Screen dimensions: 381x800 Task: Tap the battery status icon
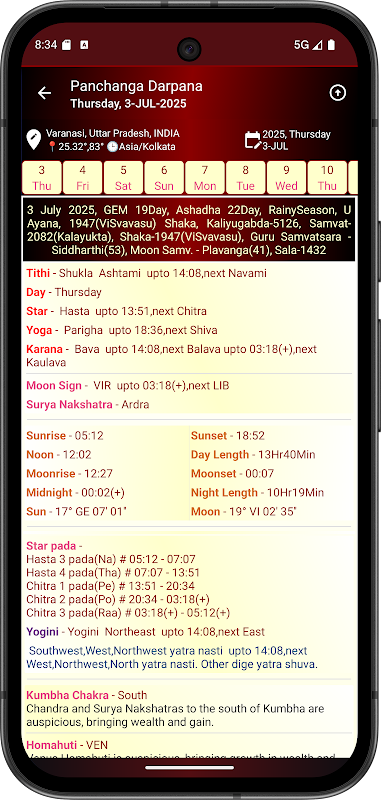[x=332, y=45]
